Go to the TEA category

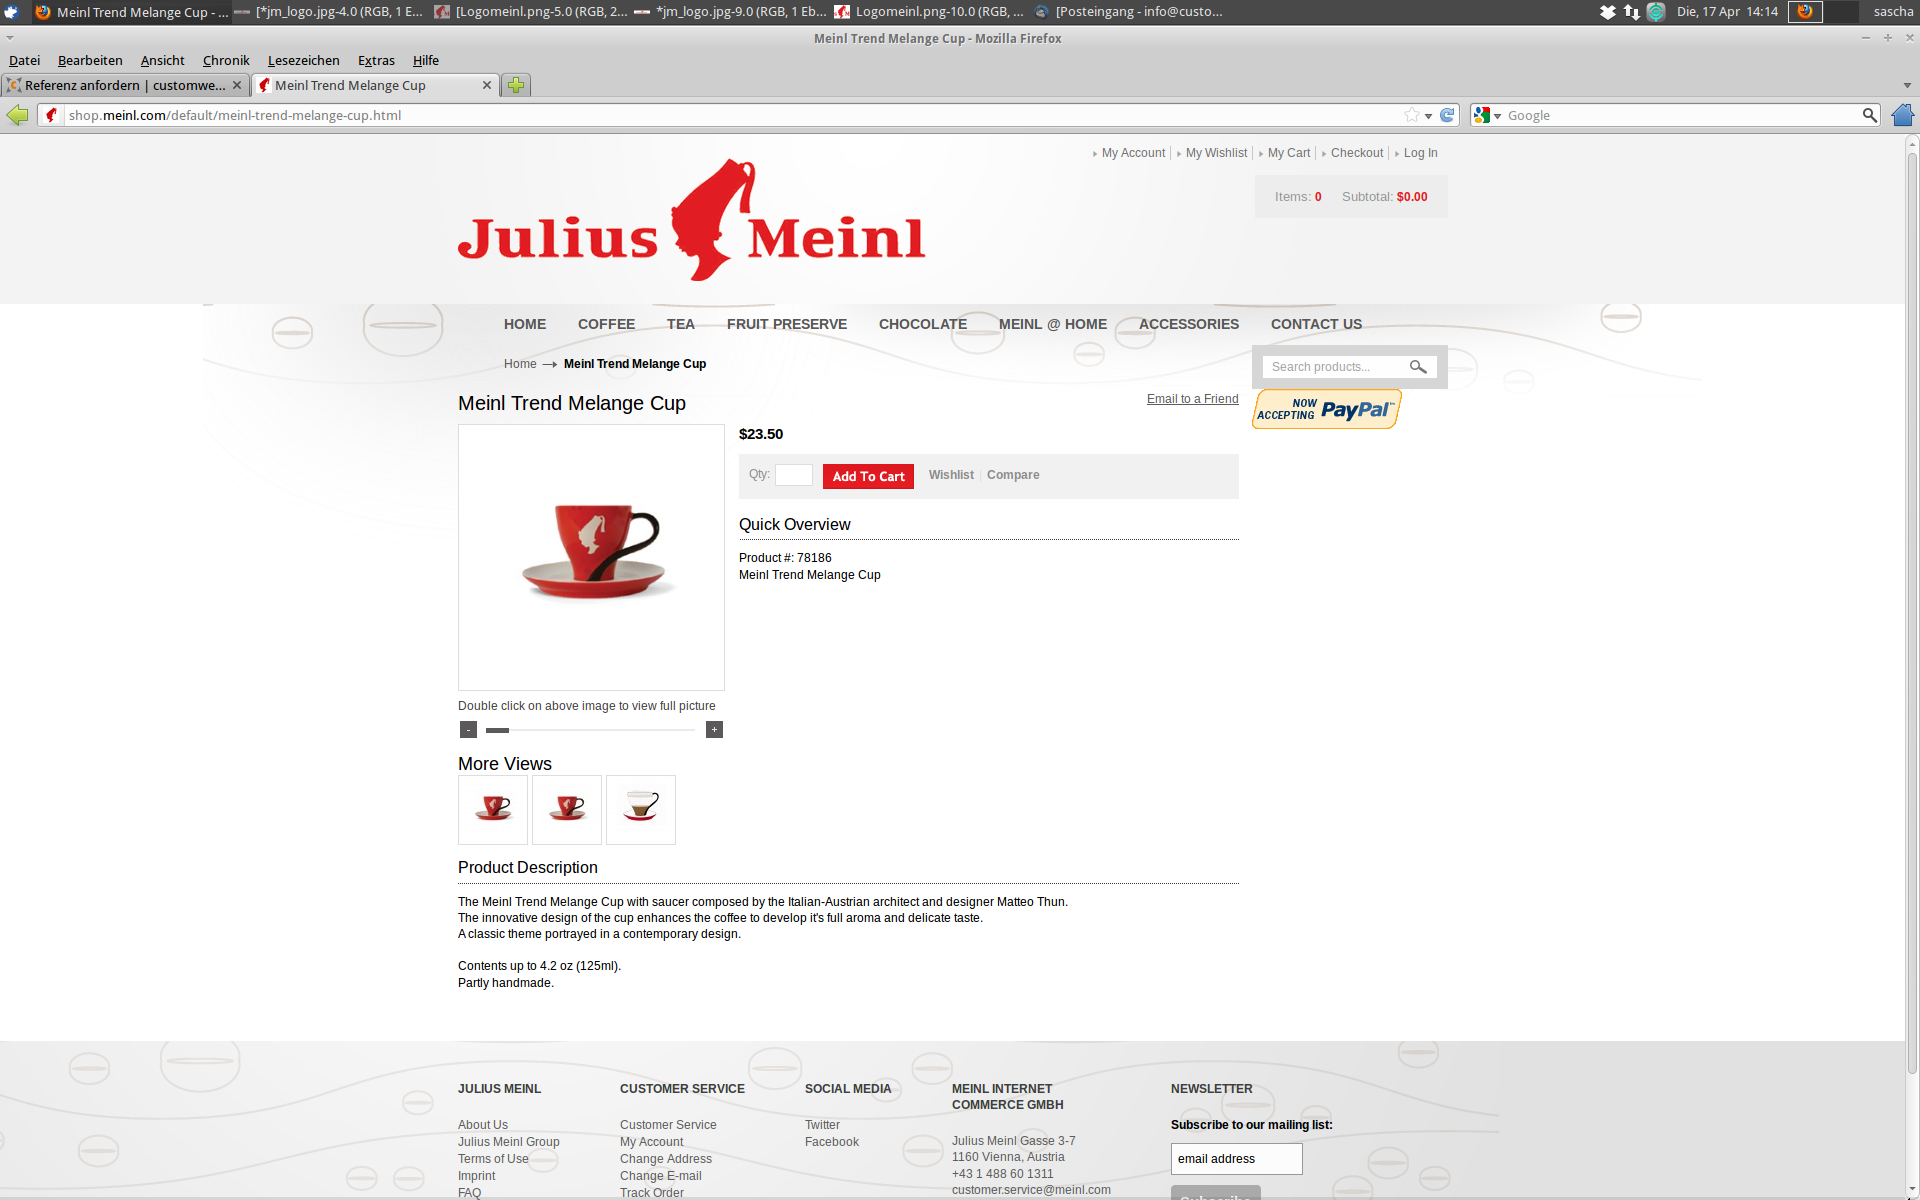681,324
